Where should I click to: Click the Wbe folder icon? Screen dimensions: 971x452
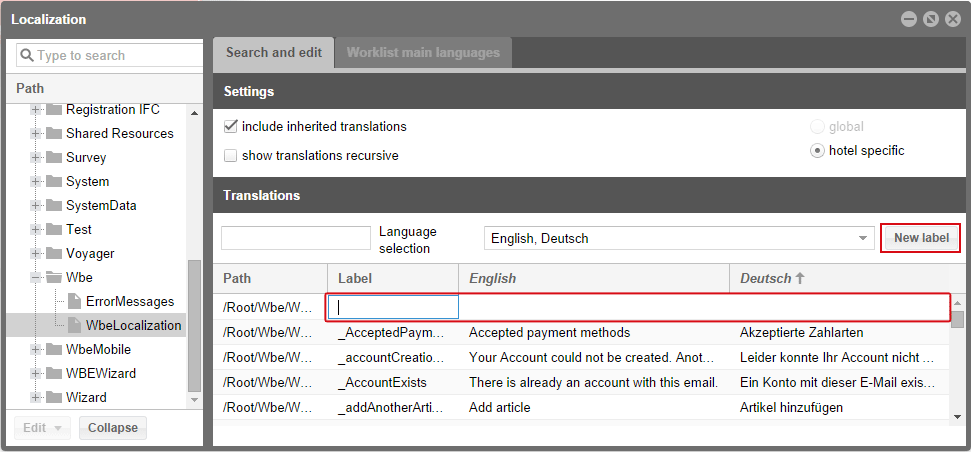(x=54, y=277)
